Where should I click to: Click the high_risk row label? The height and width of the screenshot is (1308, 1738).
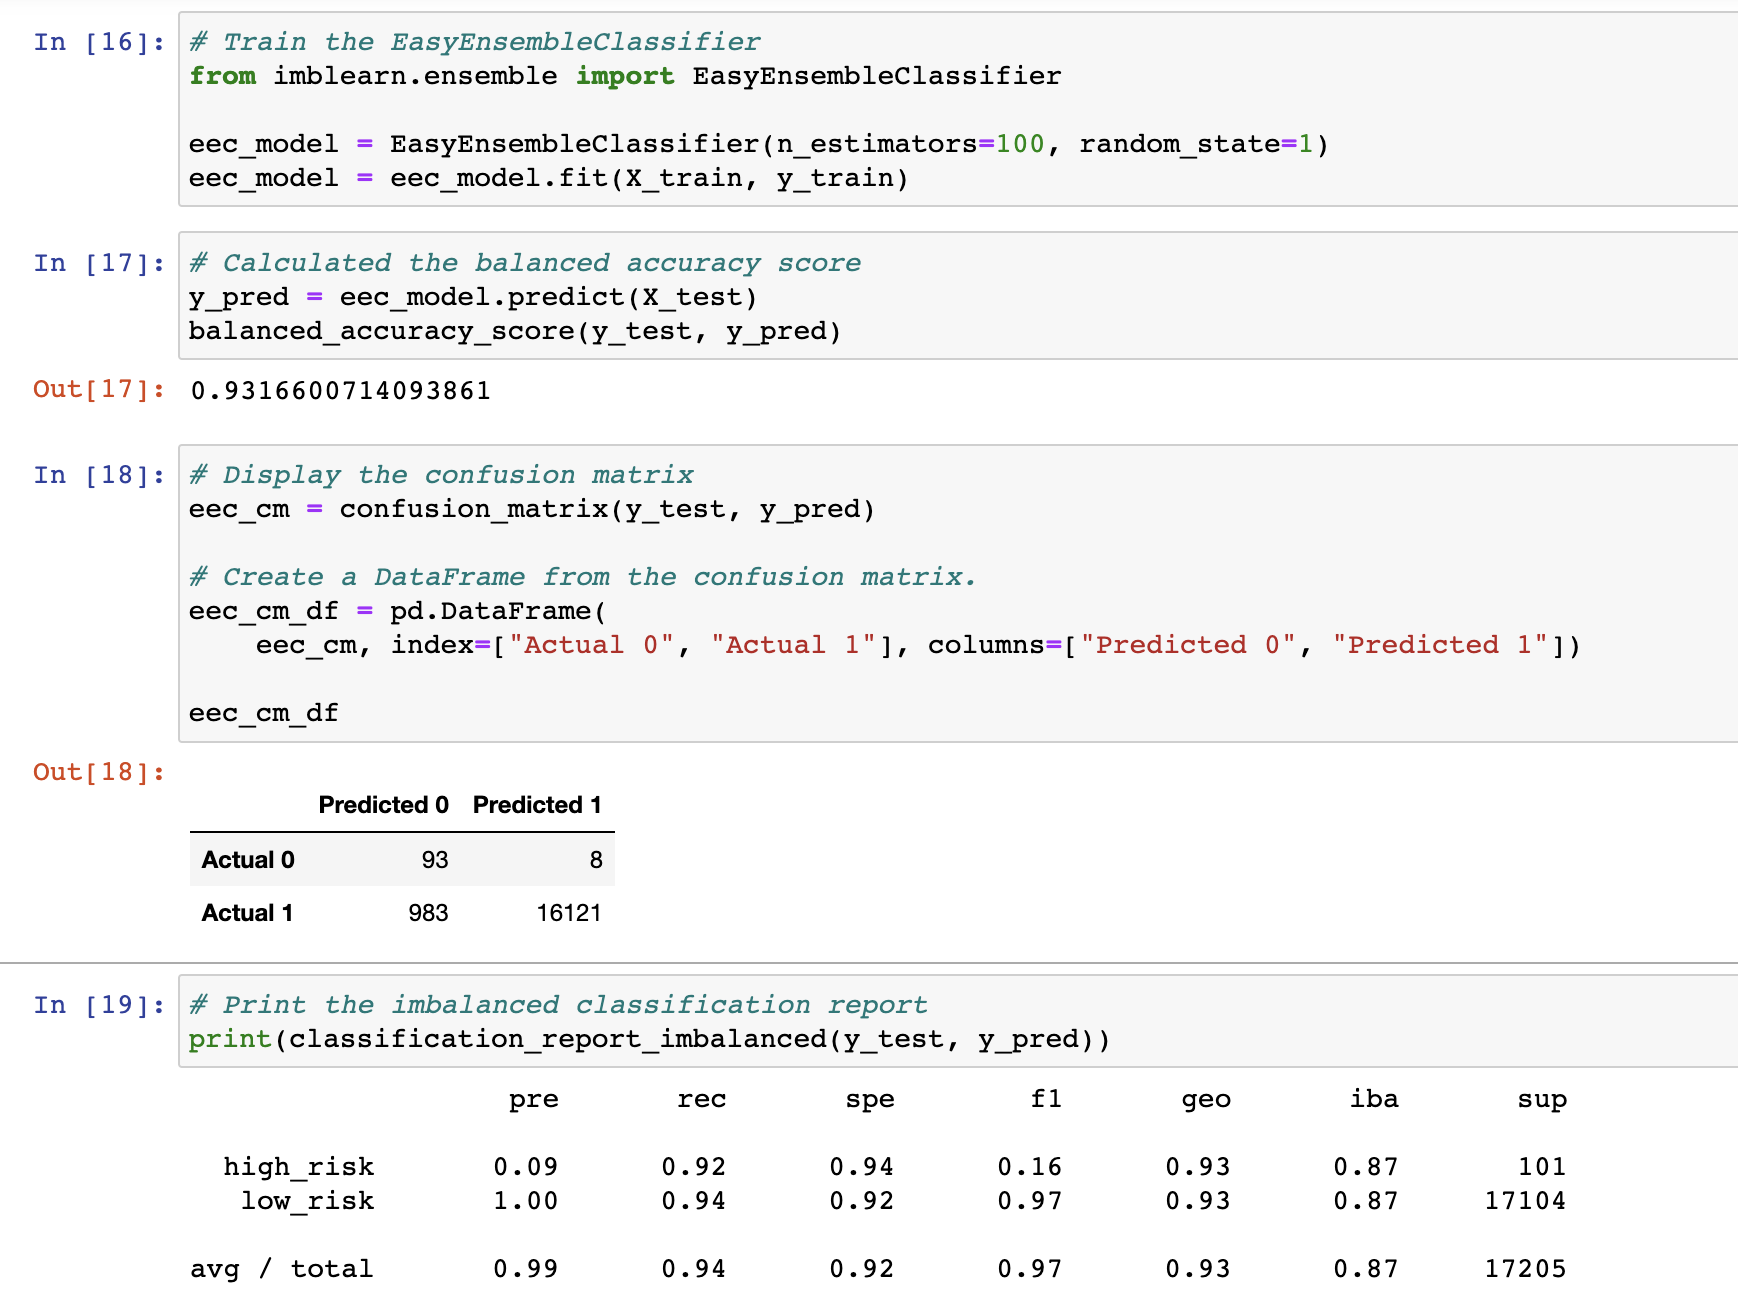pos(299,1167)
